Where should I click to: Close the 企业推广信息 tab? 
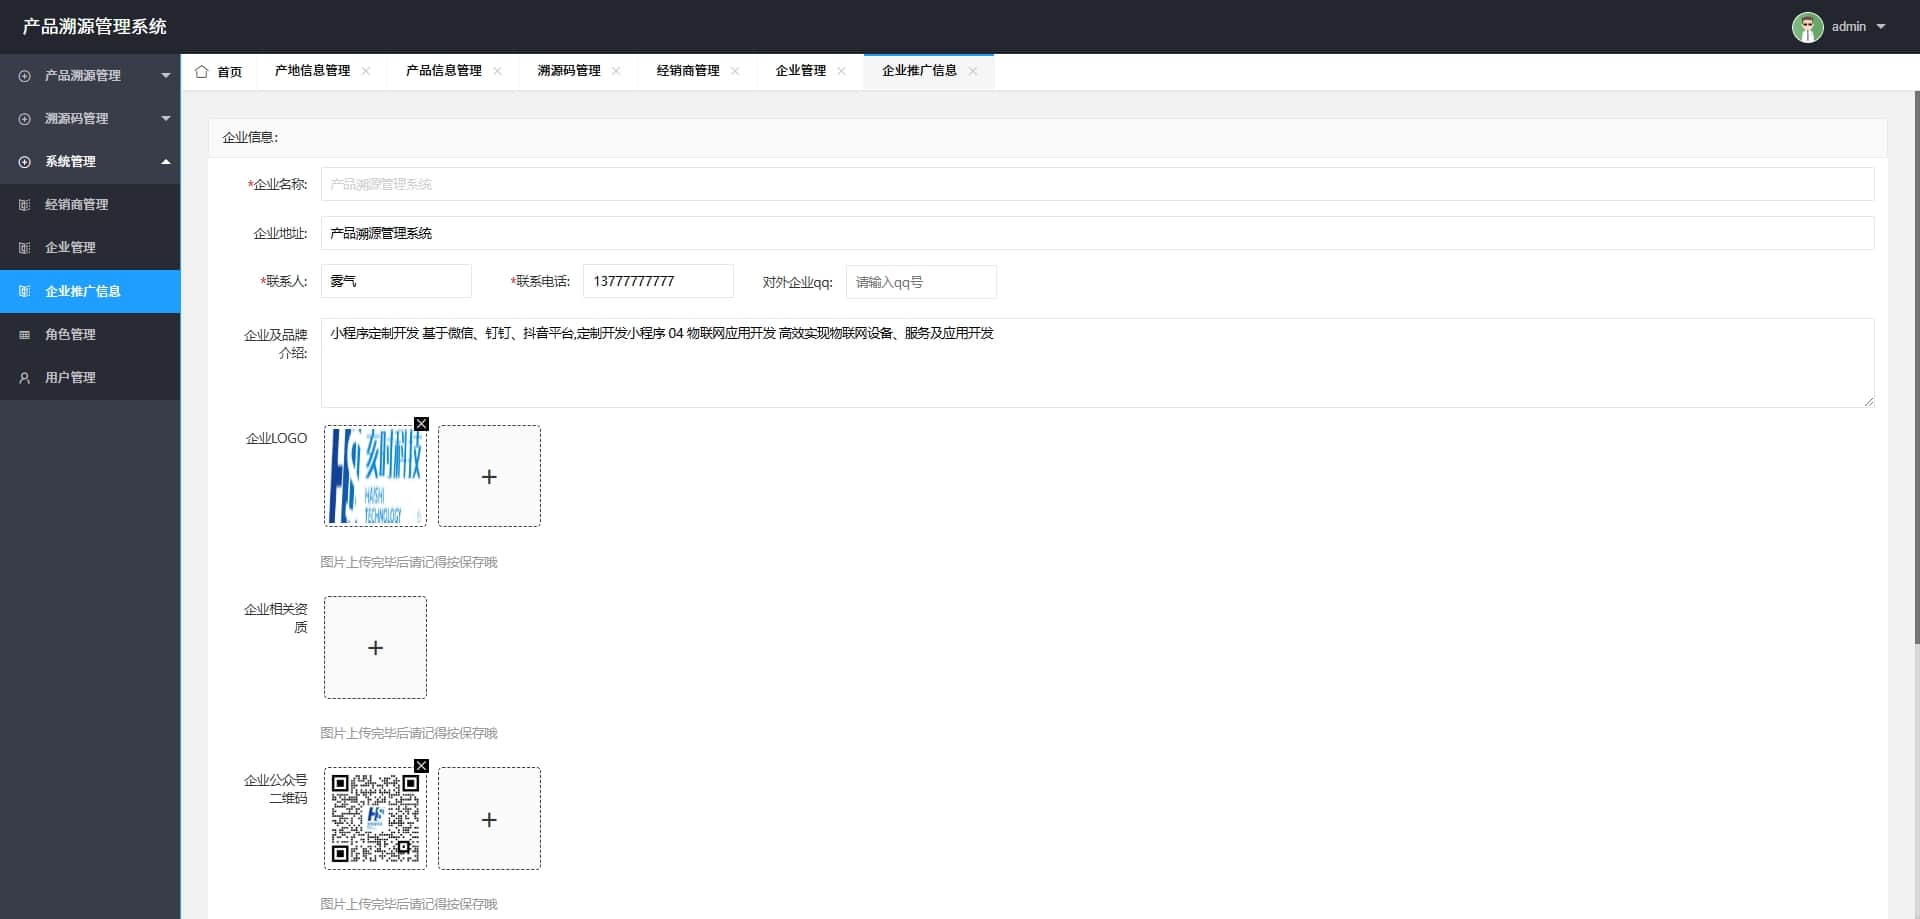[x=973, y=71]
